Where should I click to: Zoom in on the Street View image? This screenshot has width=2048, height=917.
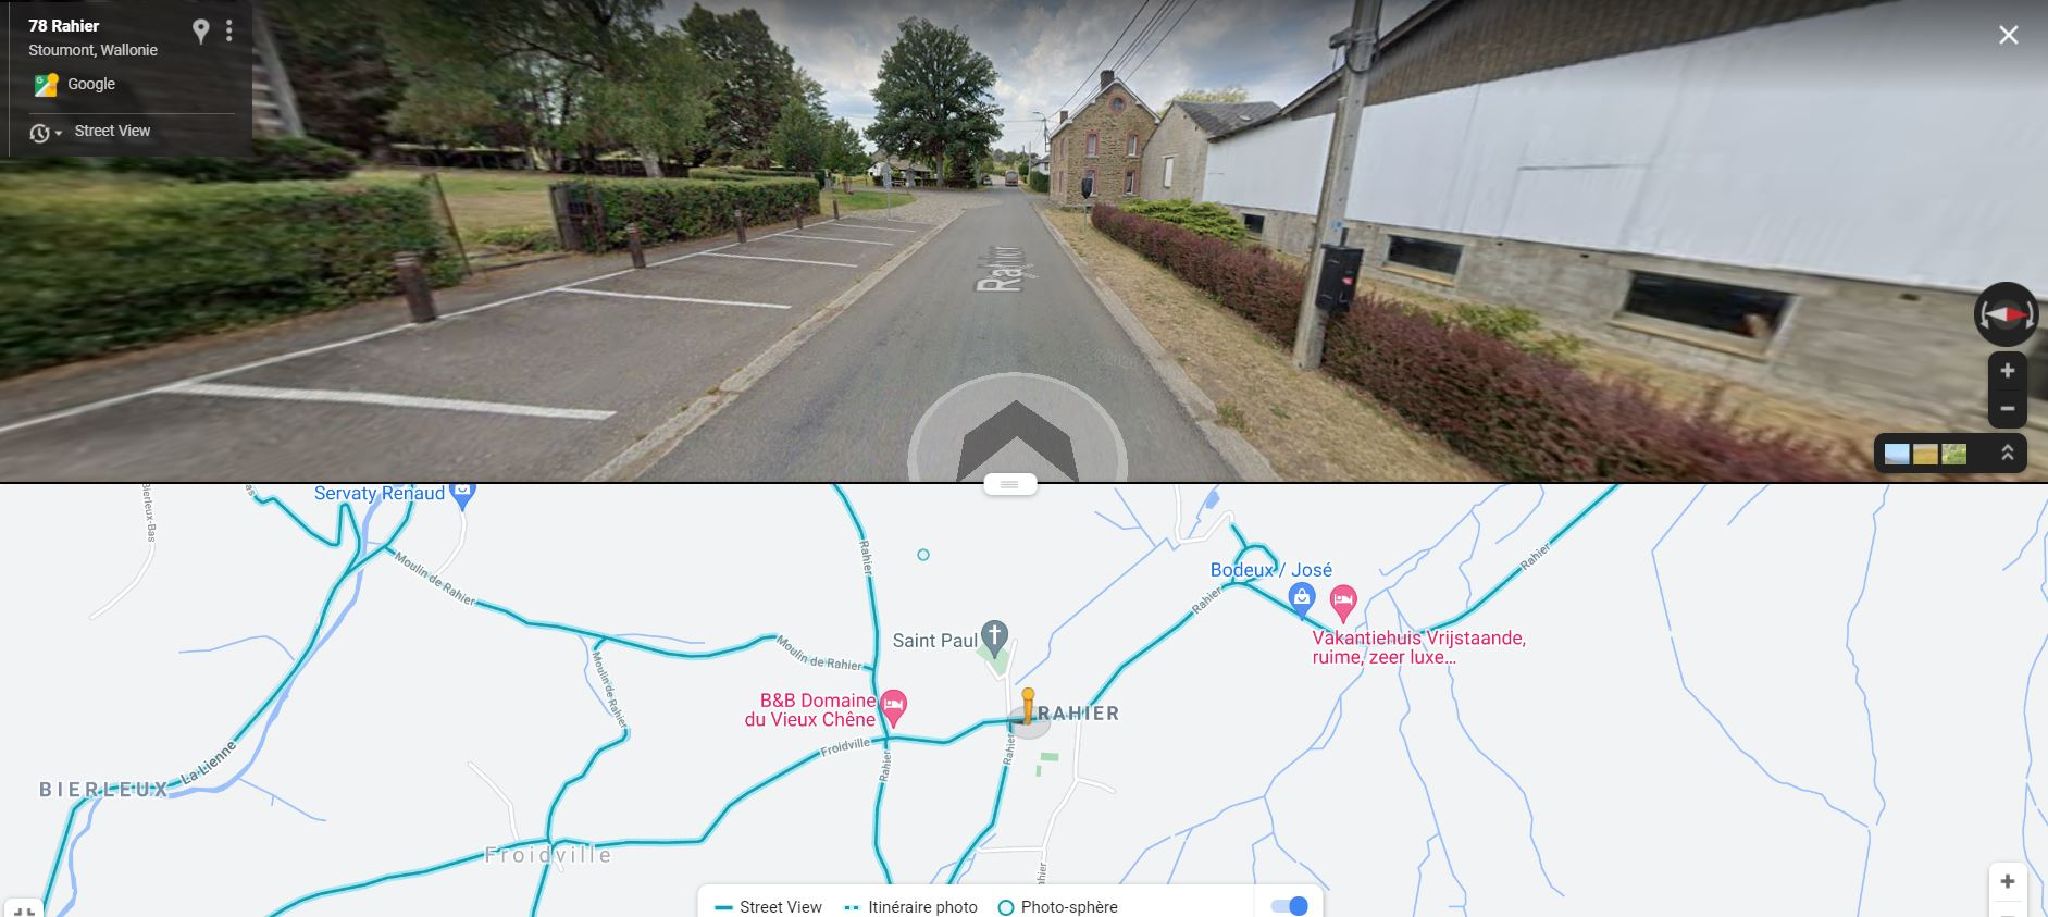tap(2007, 371)
